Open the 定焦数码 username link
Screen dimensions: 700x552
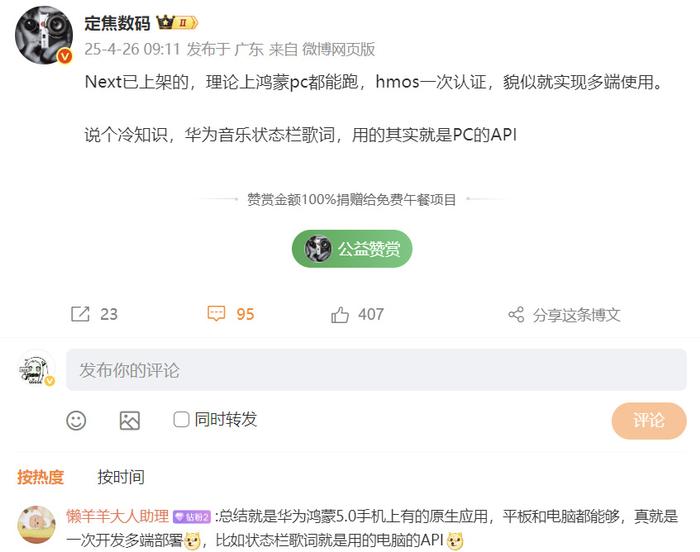click(x=117, y=23)
